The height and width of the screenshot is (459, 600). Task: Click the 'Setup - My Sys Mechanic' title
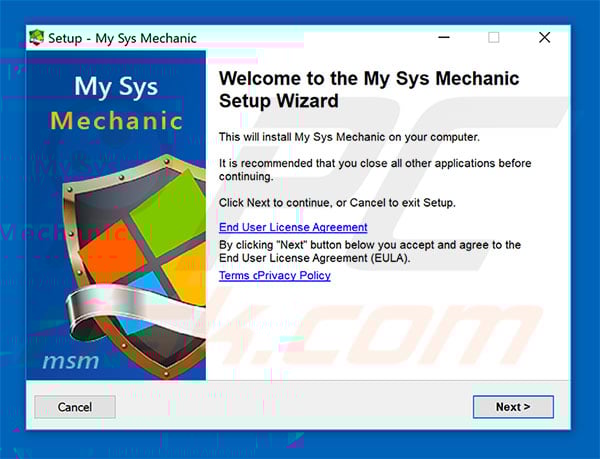[x=122, y=38]
